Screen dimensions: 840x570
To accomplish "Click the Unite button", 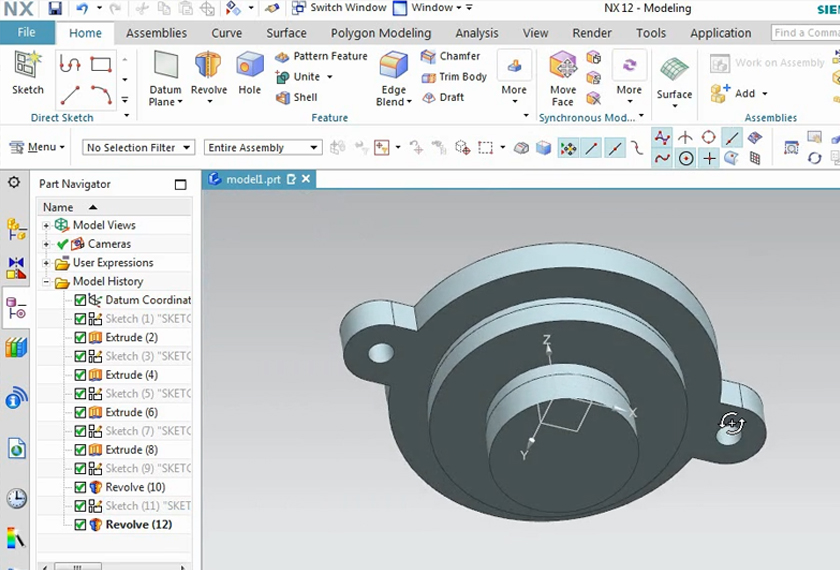I will [298, 77].
